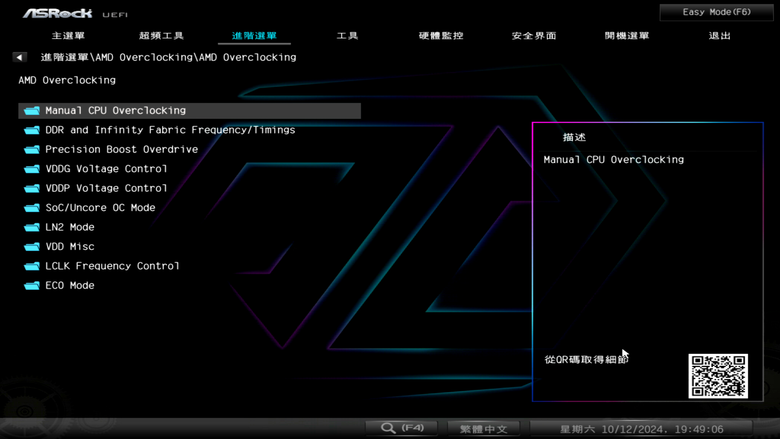Click folder icon beside Manual CPU Overclocking

[x=32, y=110]
